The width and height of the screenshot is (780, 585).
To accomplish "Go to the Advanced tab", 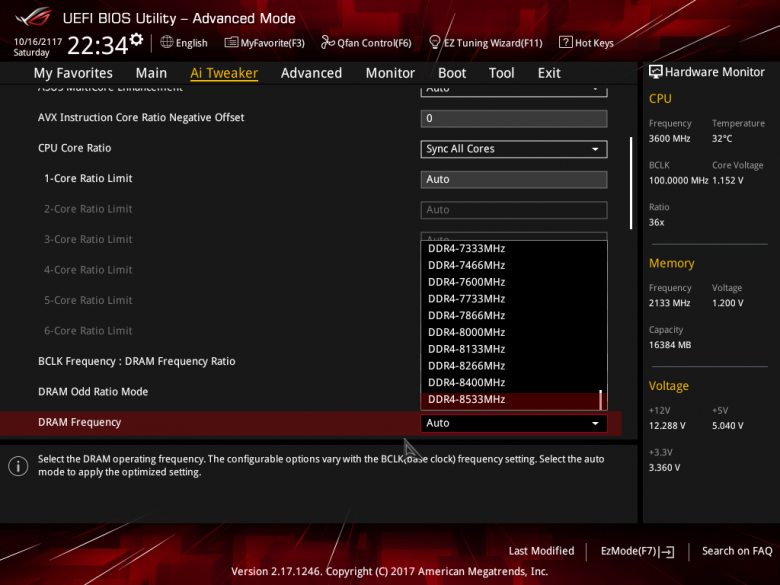I will (311, 73).
